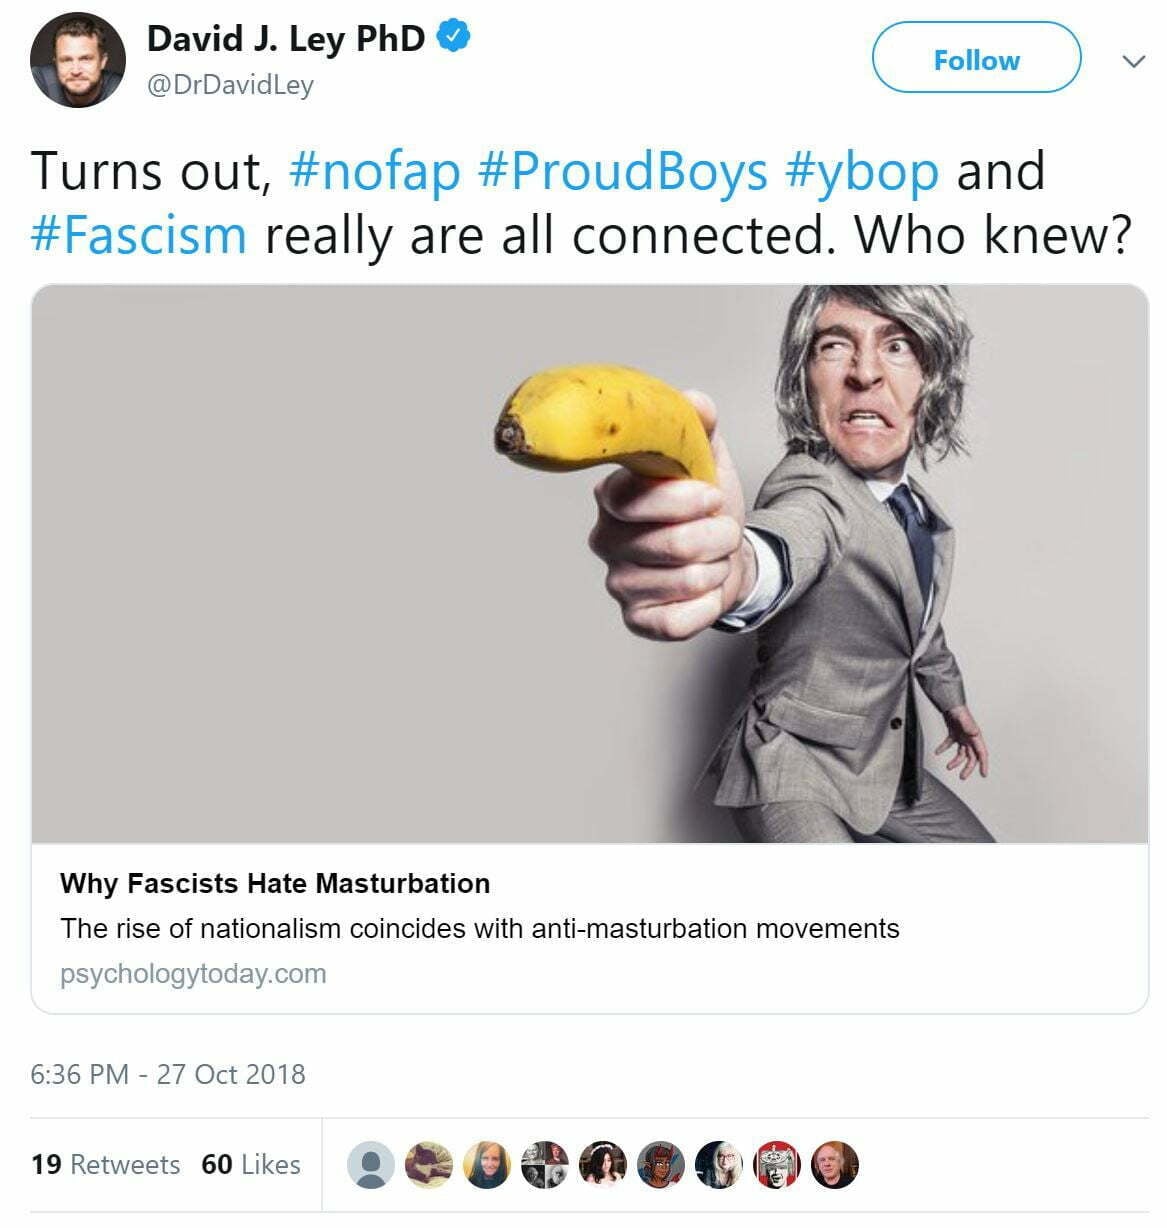Open the #ProudBoys hashtag
Image resolution: width=1167 pixels, height=1228 pixels.
tap(622, 171)
